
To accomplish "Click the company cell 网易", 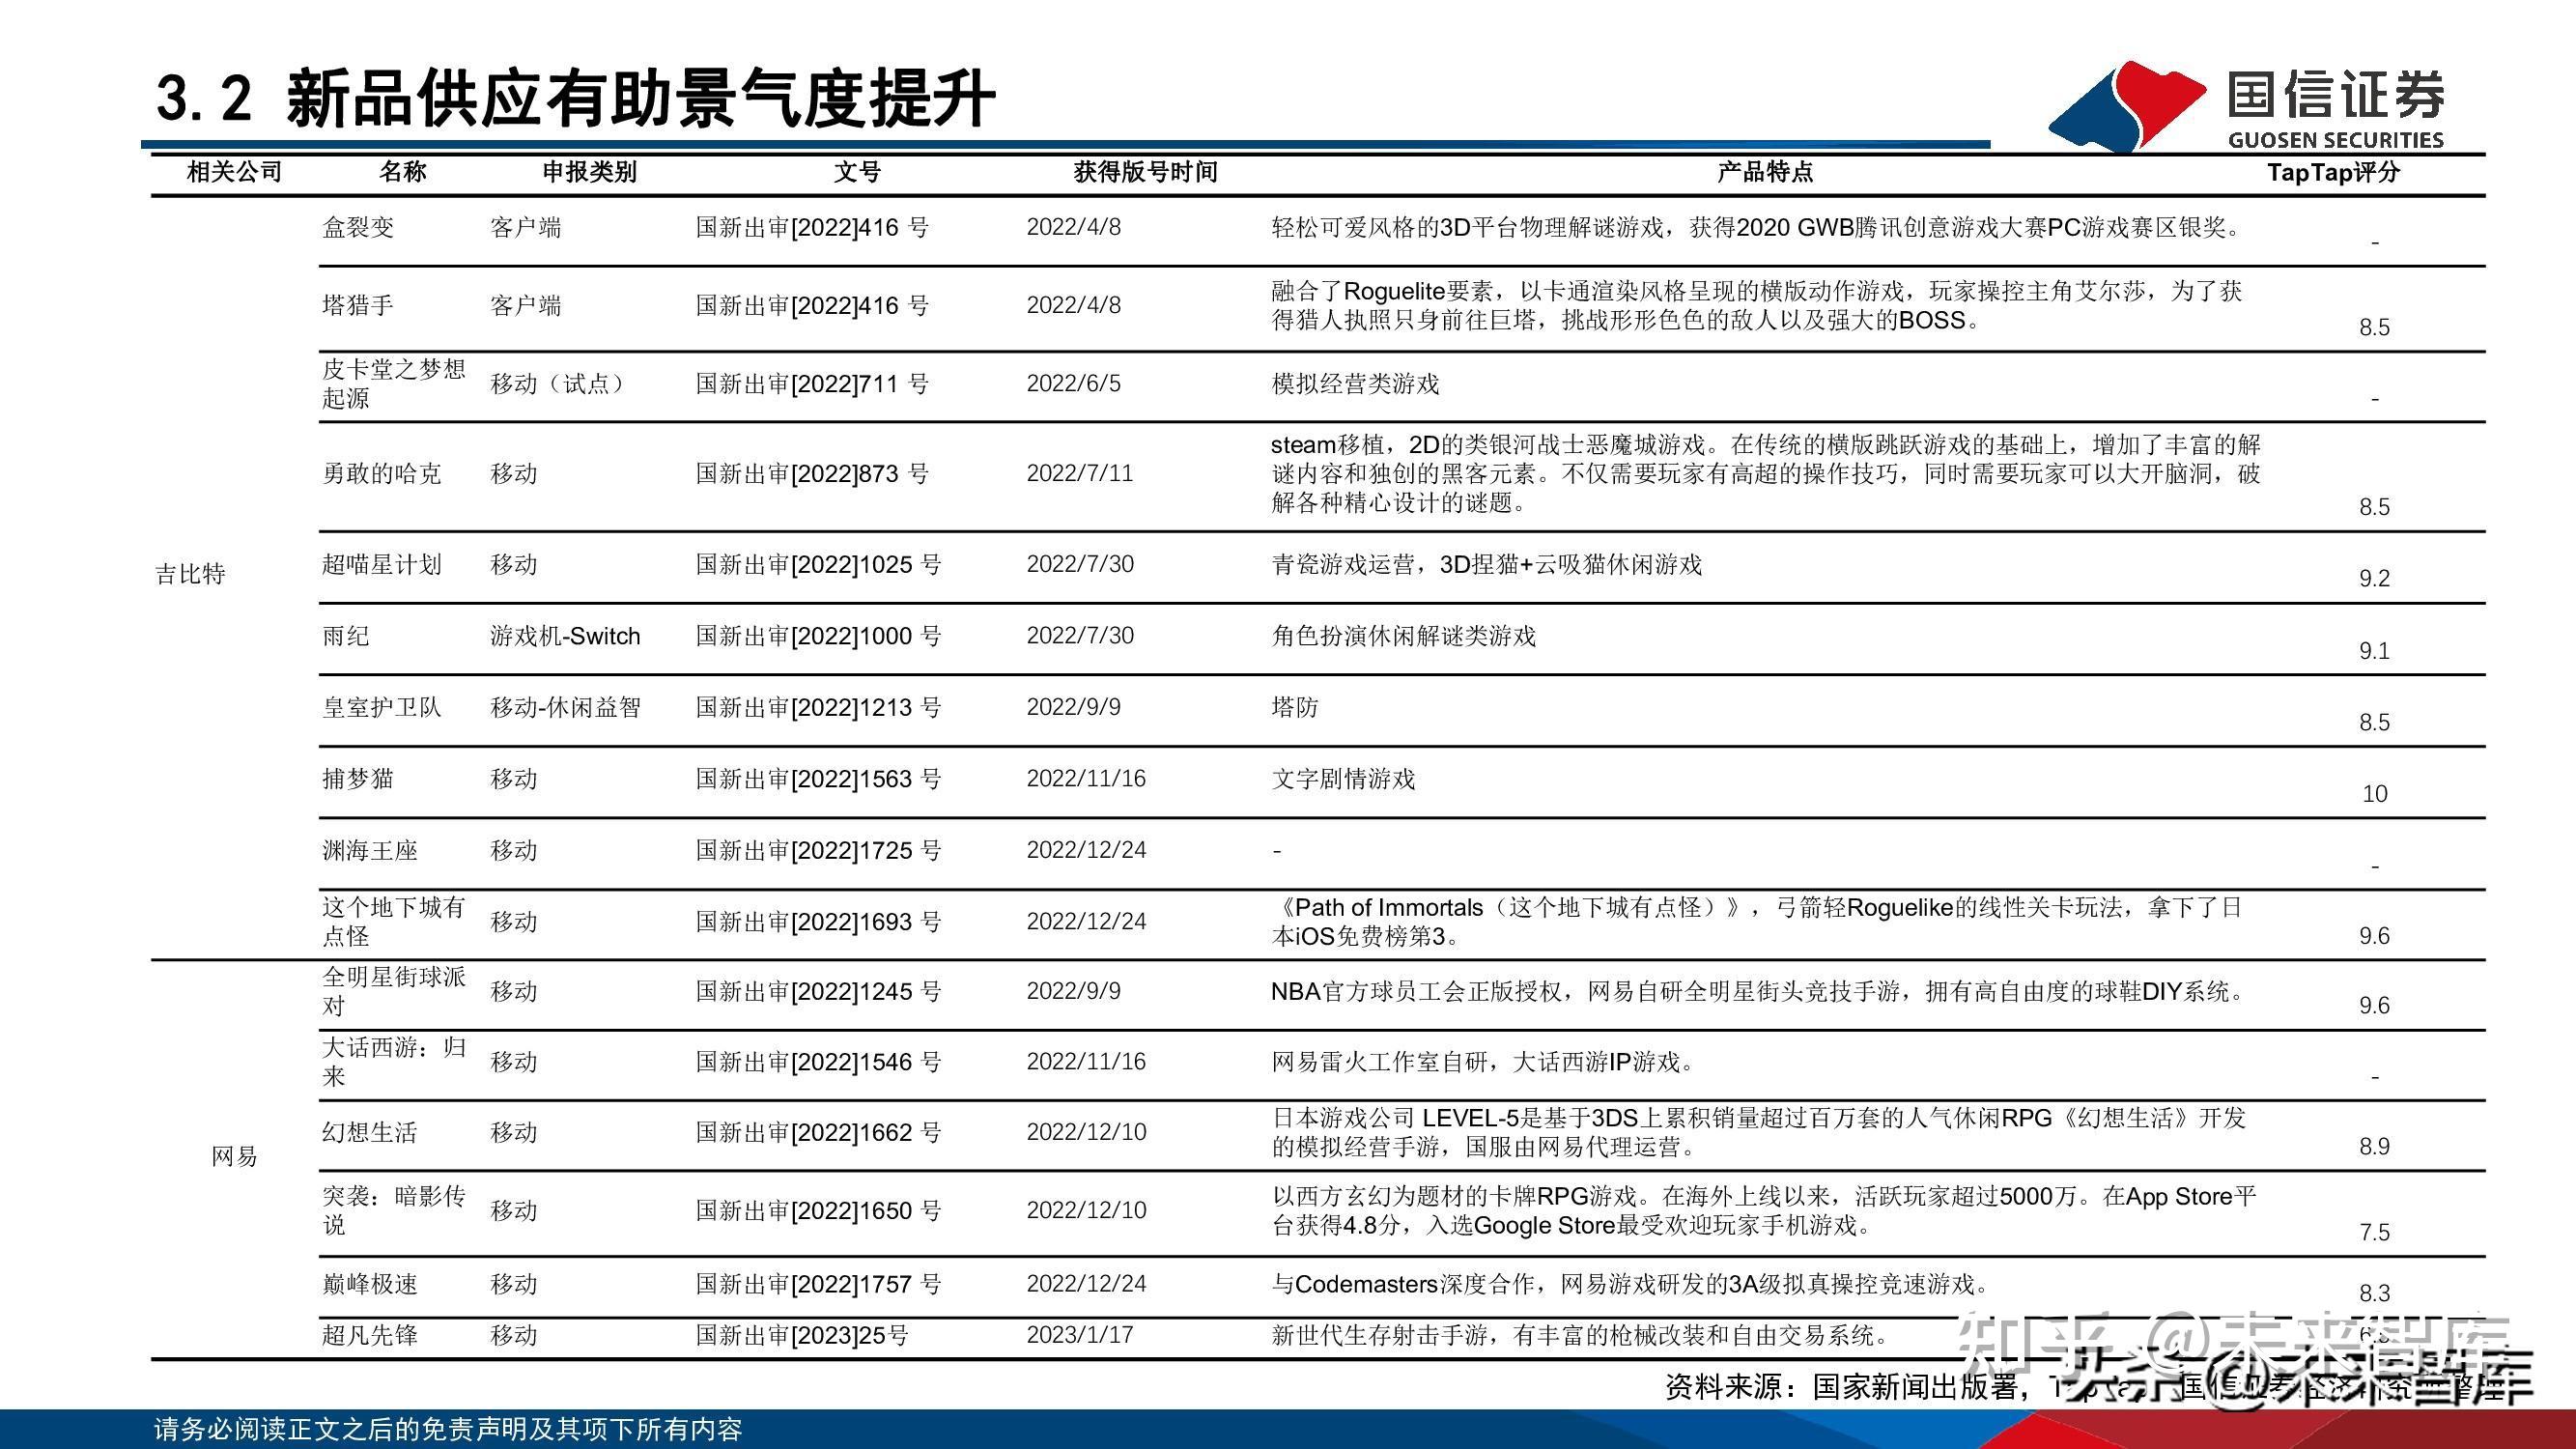I will (234, 1157).
